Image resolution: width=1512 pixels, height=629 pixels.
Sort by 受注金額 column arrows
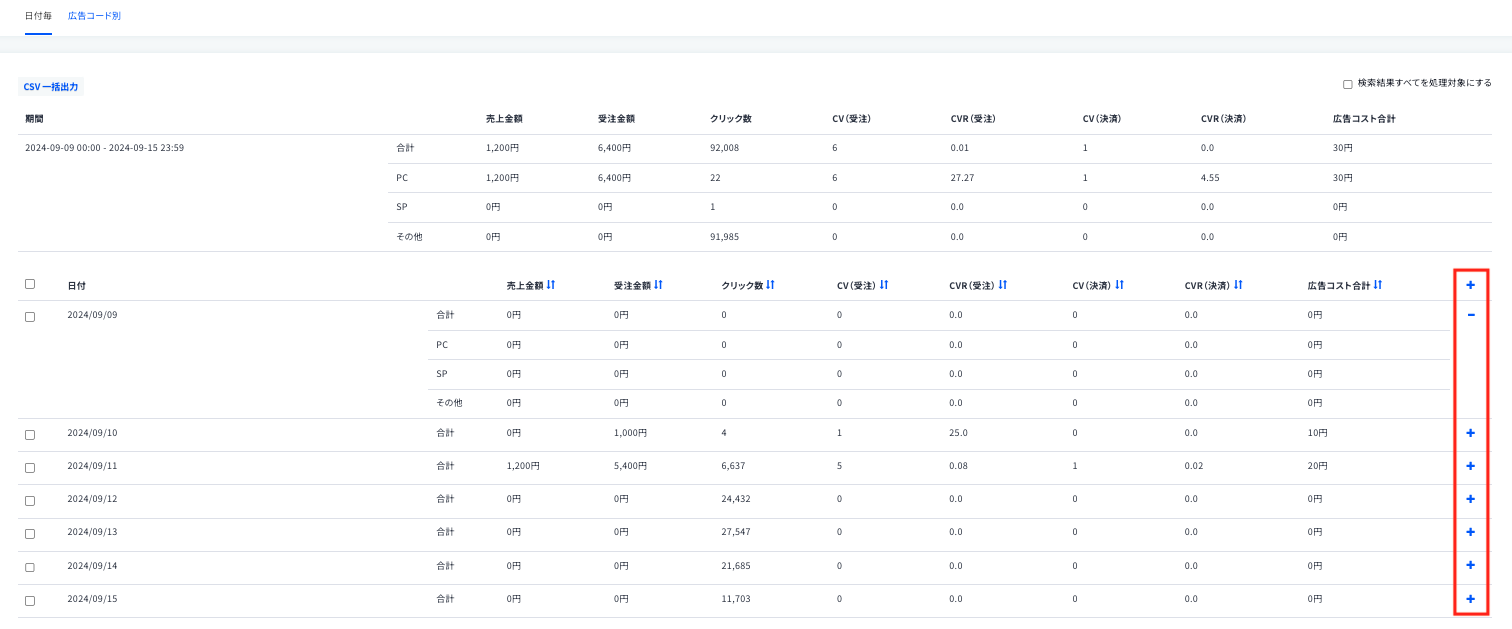pos(658,285)
